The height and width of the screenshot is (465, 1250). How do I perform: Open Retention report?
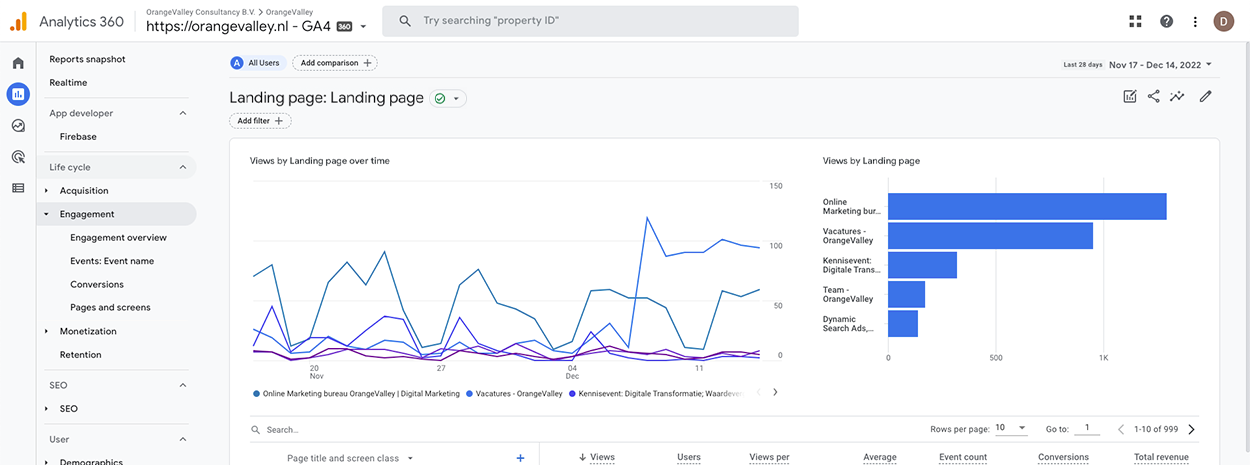tap(80, 354)
